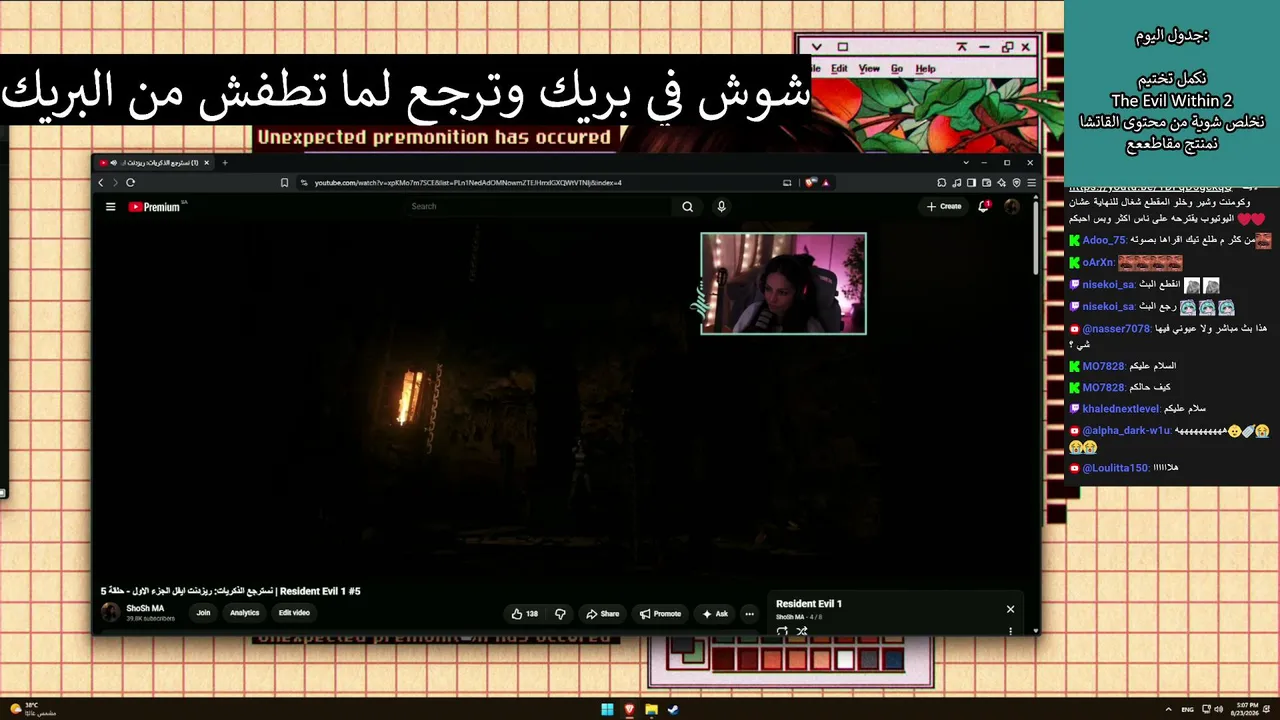Open the taskbar weather widget

[32, 709]
